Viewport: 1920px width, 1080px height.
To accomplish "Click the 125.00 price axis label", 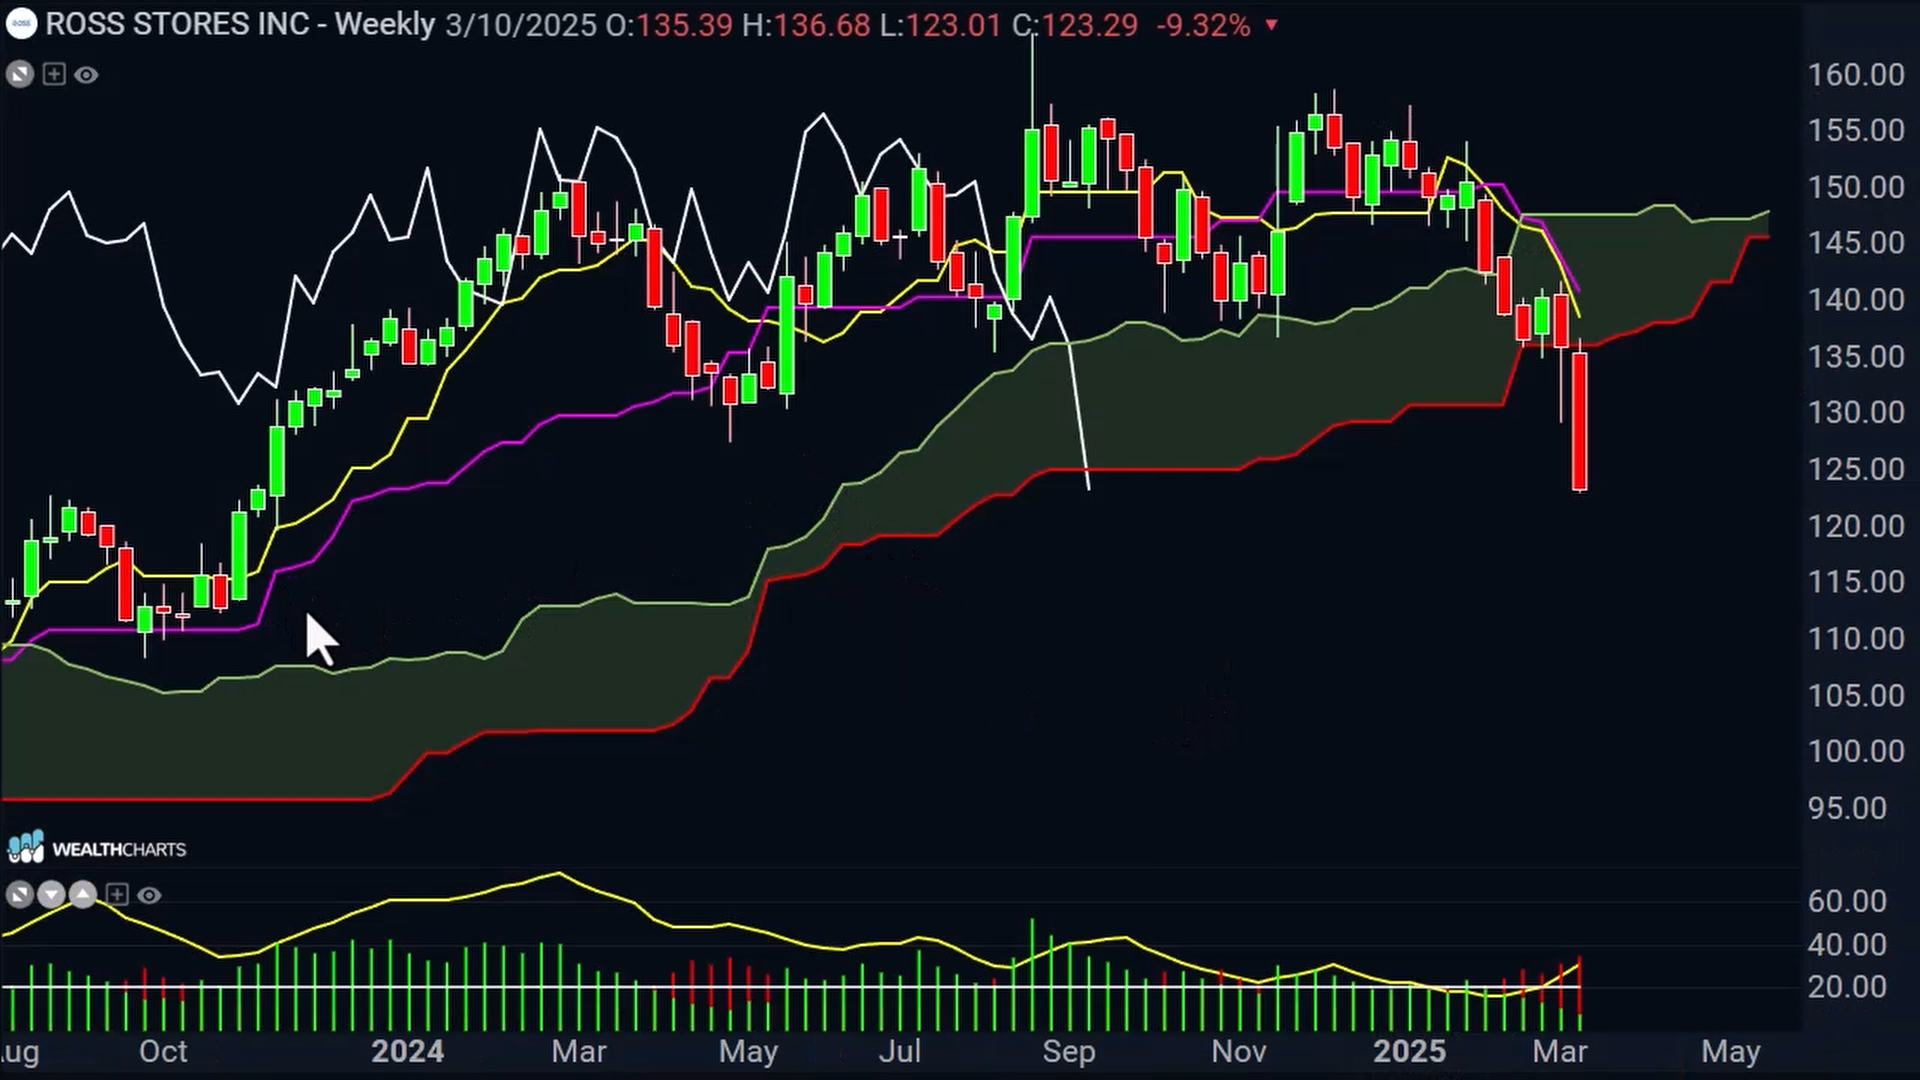I will pyautogui.click(x=1856, y=469).
